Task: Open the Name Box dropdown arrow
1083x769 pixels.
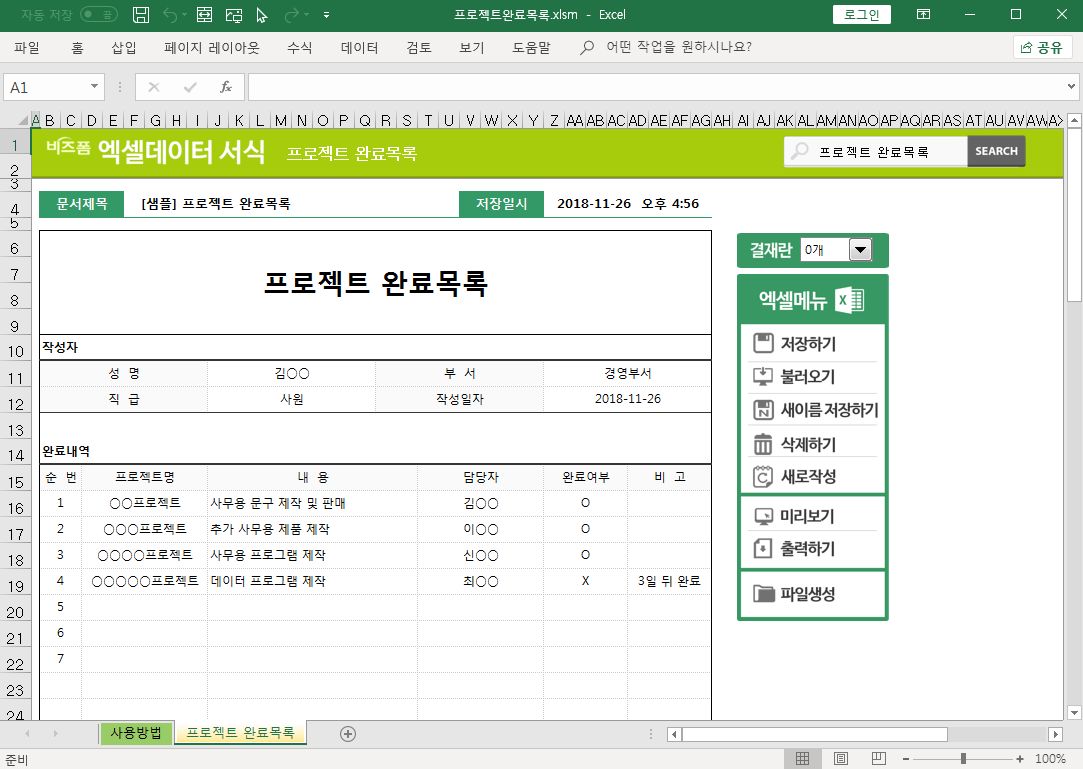Action: click(94, 87)
